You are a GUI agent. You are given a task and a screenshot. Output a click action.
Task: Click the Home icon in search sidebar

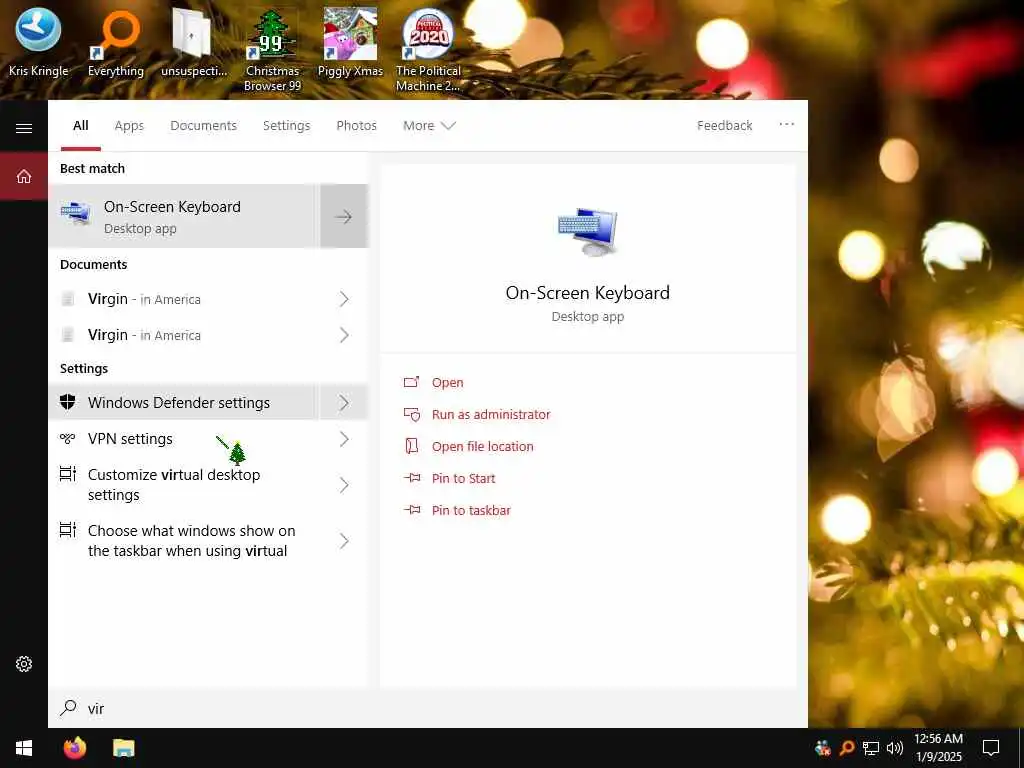(24, 176)
